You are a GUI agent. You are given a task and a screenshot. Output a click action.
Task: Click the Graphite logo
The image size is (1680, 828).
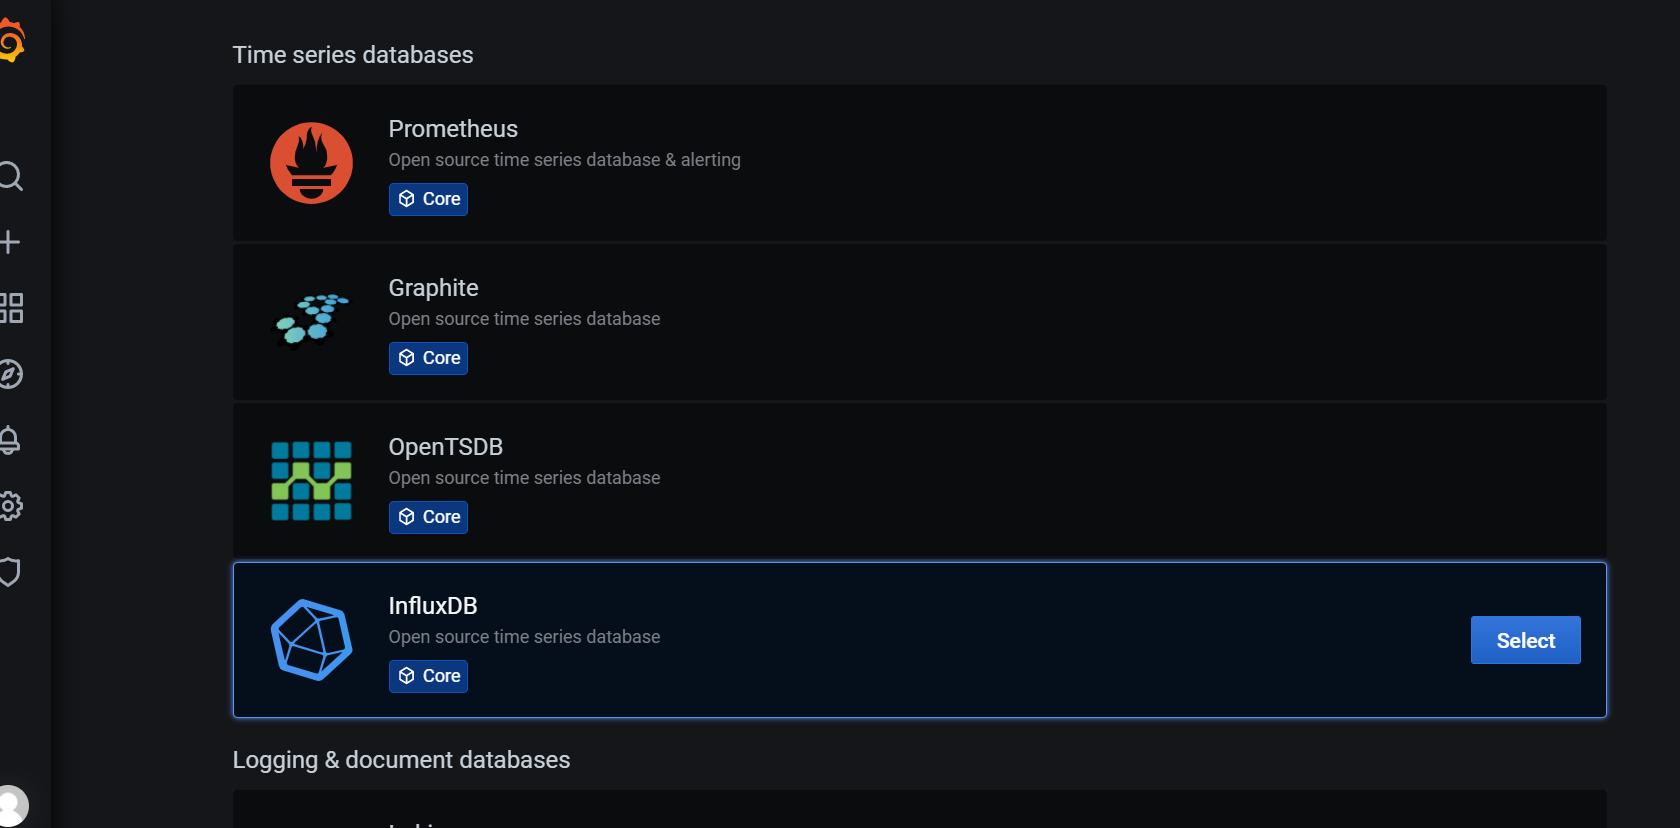pos(311,320)
